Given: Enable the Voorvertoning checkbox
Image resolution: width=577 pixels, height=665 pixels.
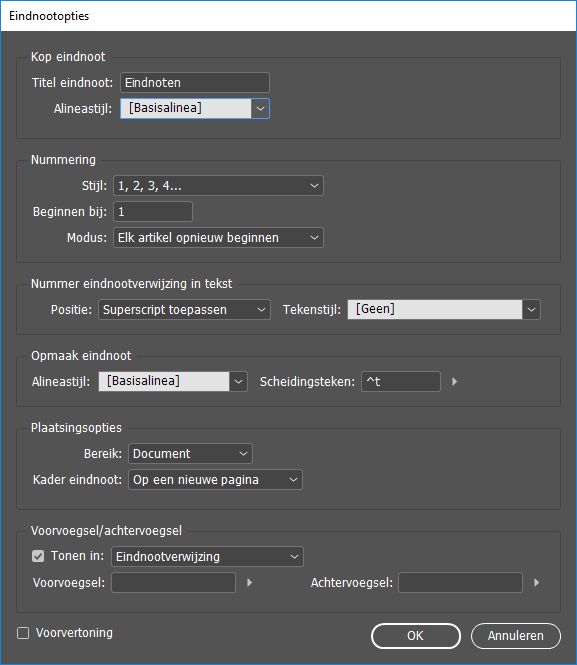Looking at the screenshot, I should tap(23, 633).
